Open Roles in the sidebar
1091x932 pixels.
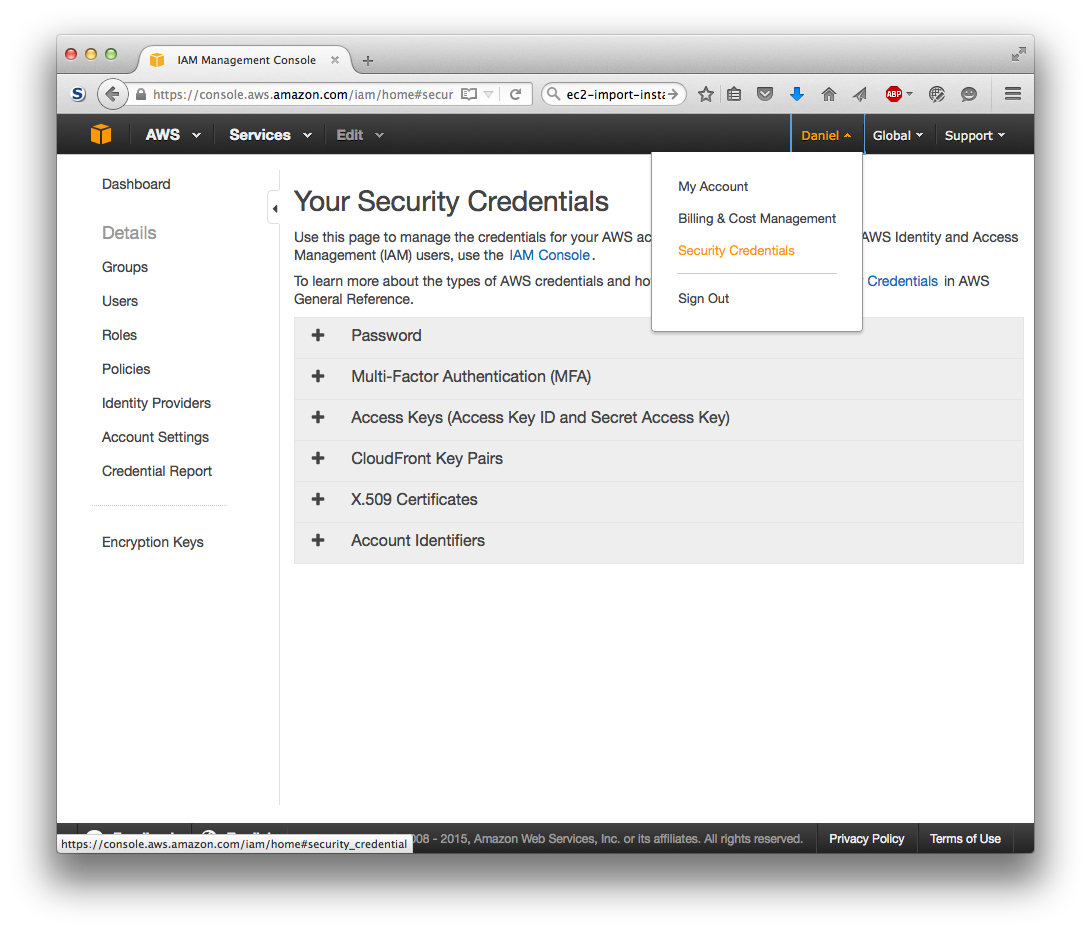tap(119, 335)
